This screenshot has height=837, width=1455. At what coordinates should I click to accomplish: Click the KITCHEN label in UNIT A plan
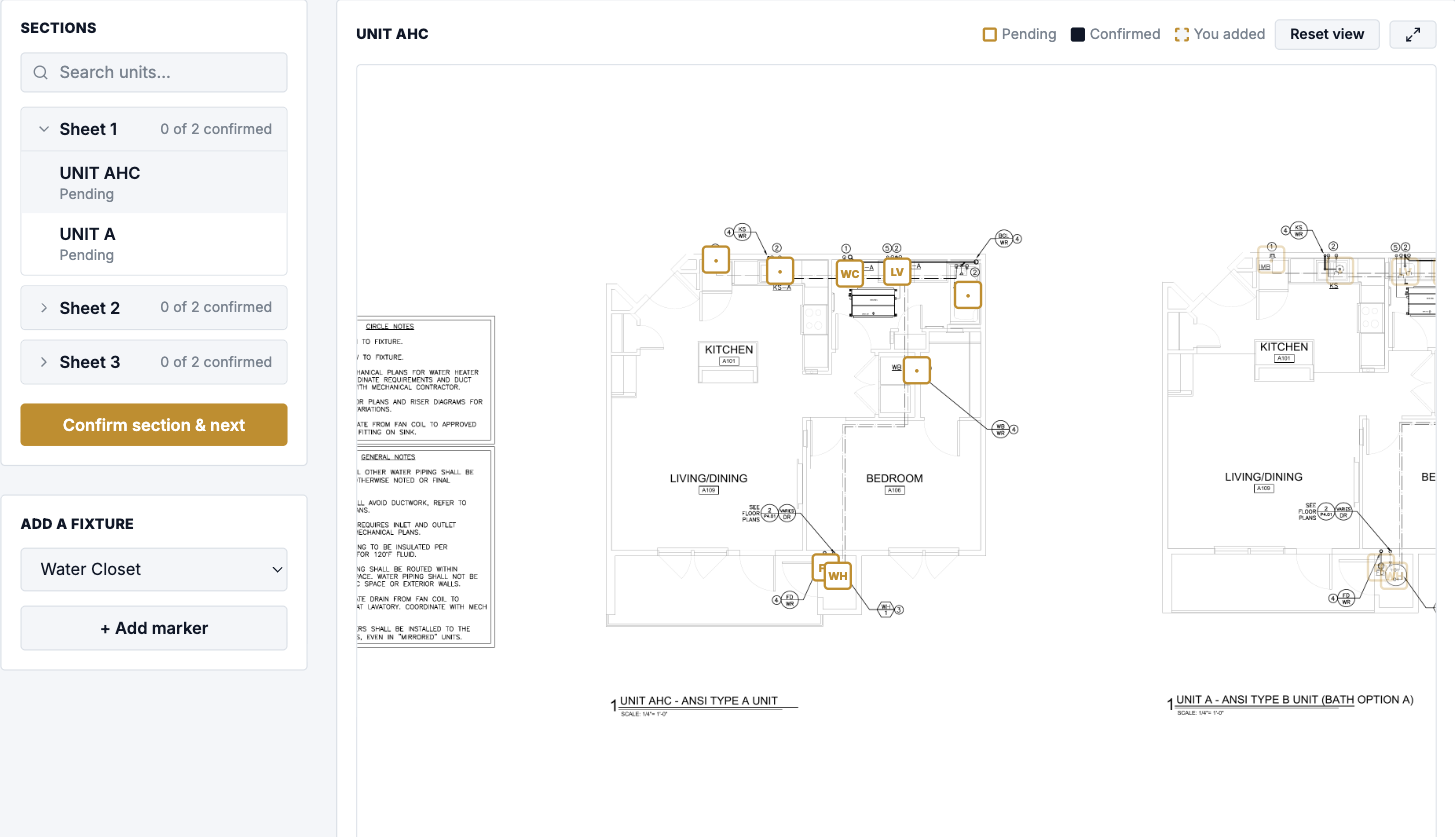click(1284, 347)
